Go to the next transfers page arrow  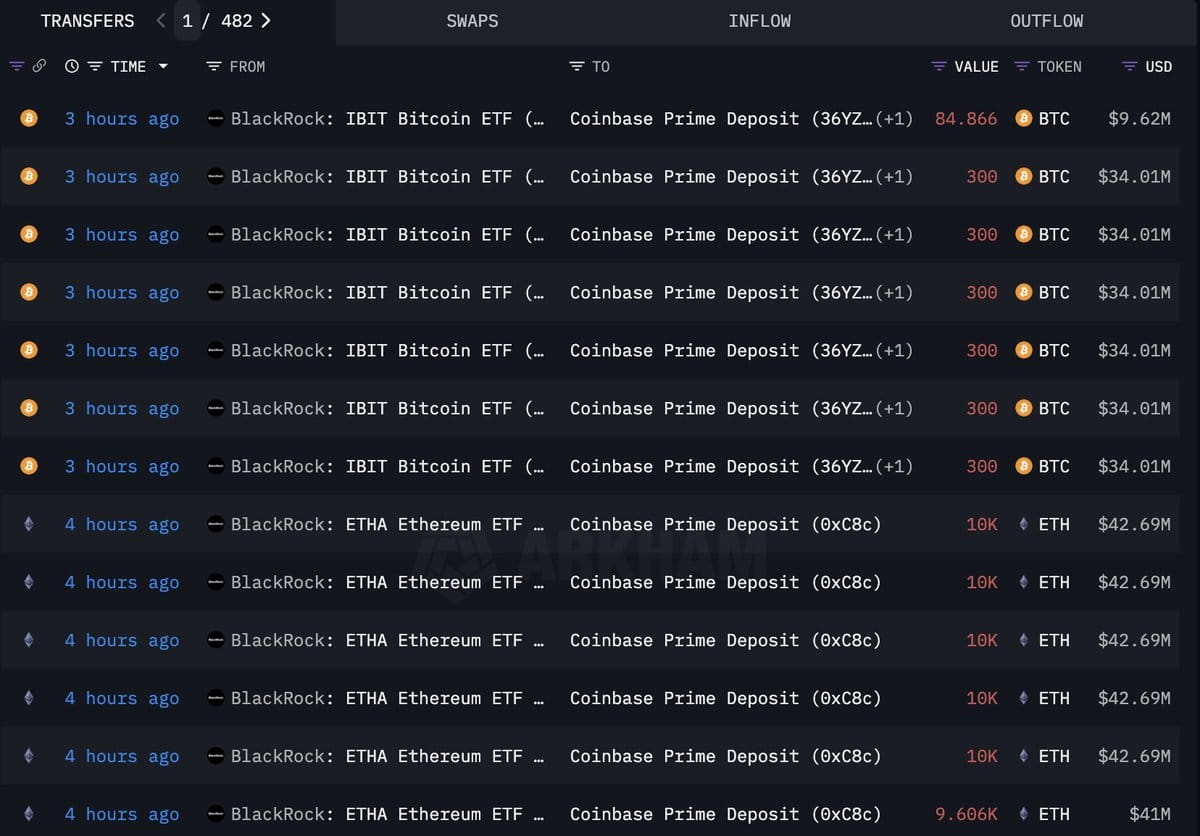(265, 20)
